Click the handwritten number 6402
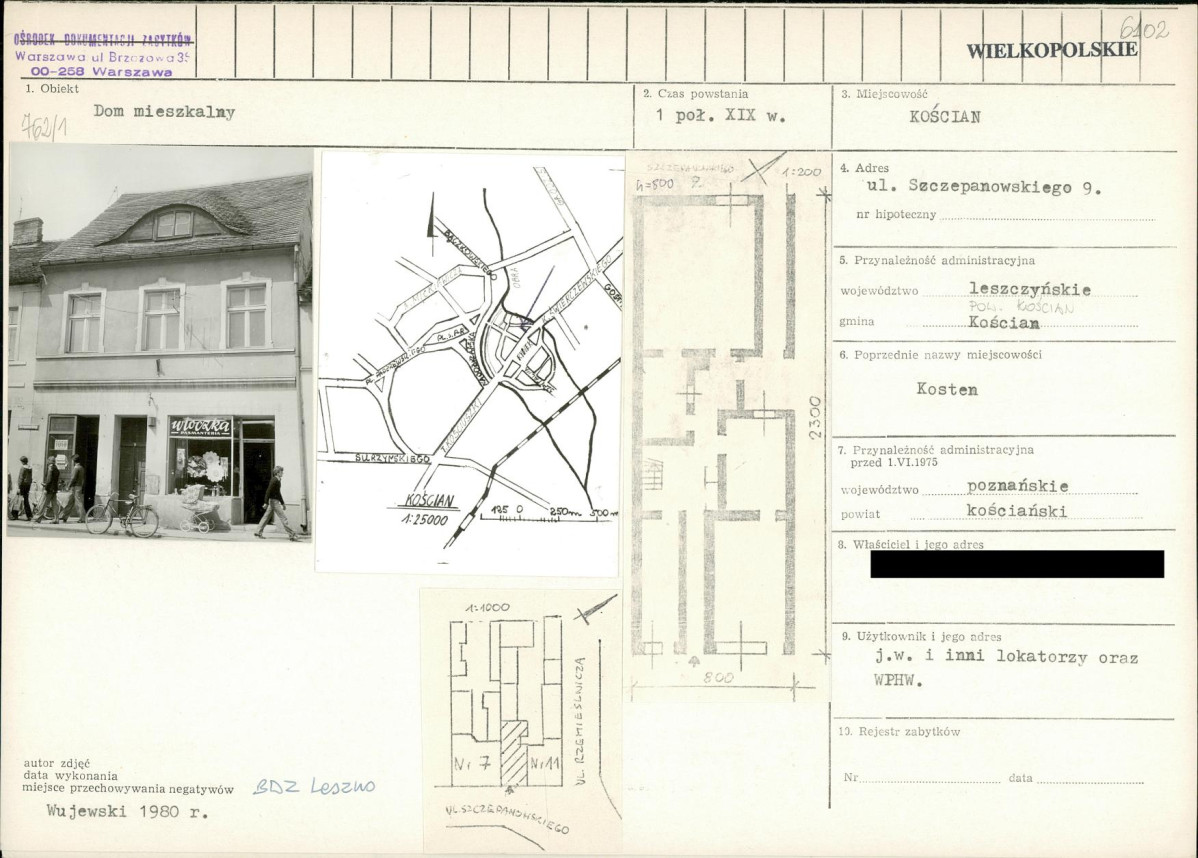Viewport: 1198px width, 858px height. 1144,29
